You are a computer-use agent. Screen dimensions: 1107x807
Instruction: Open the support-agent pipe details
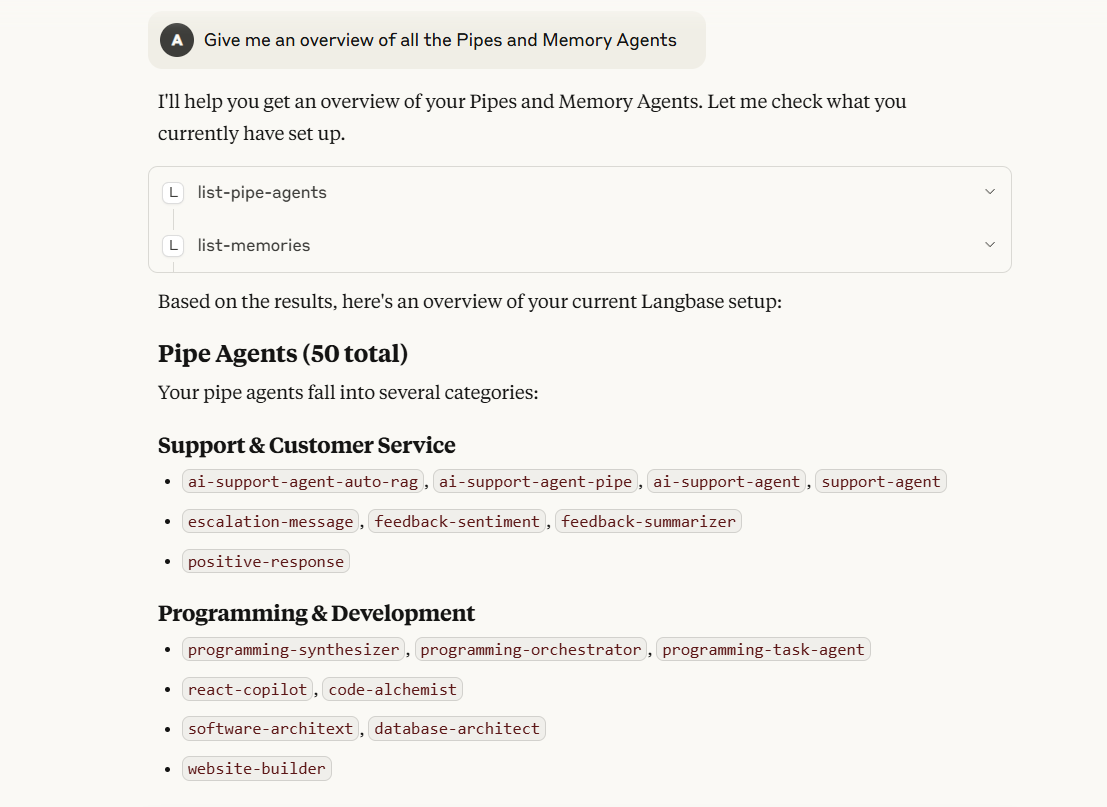[x=880, y=481]
